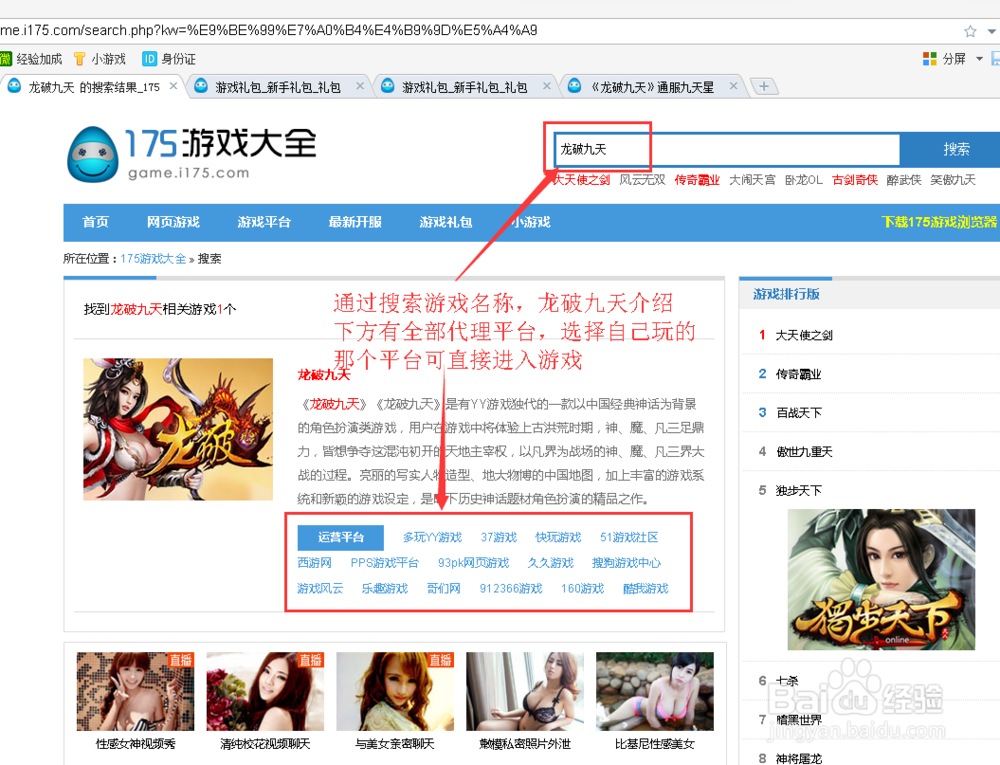Click the 搜索 search button

click(x=955, y=149)
